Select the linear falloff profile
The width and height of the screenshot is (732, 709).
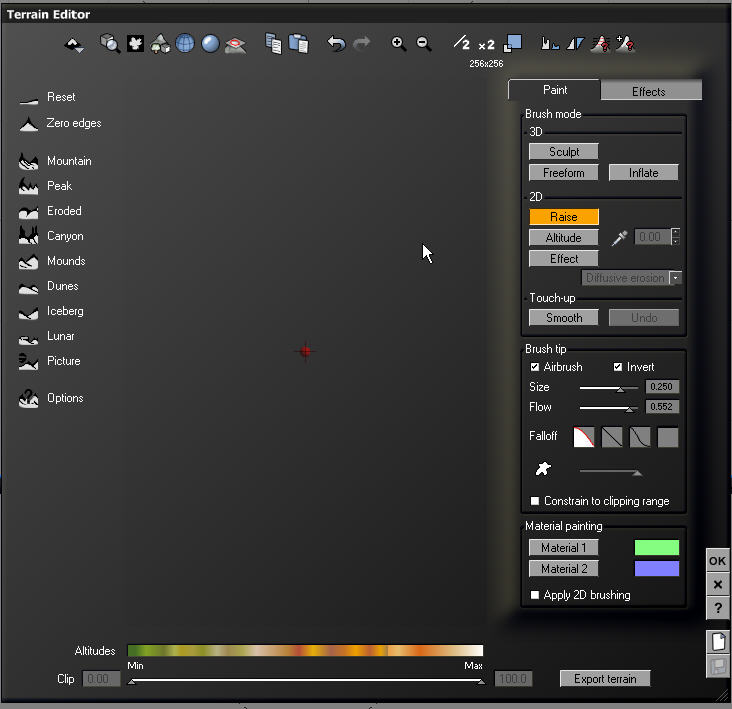[x=612, y=437]
